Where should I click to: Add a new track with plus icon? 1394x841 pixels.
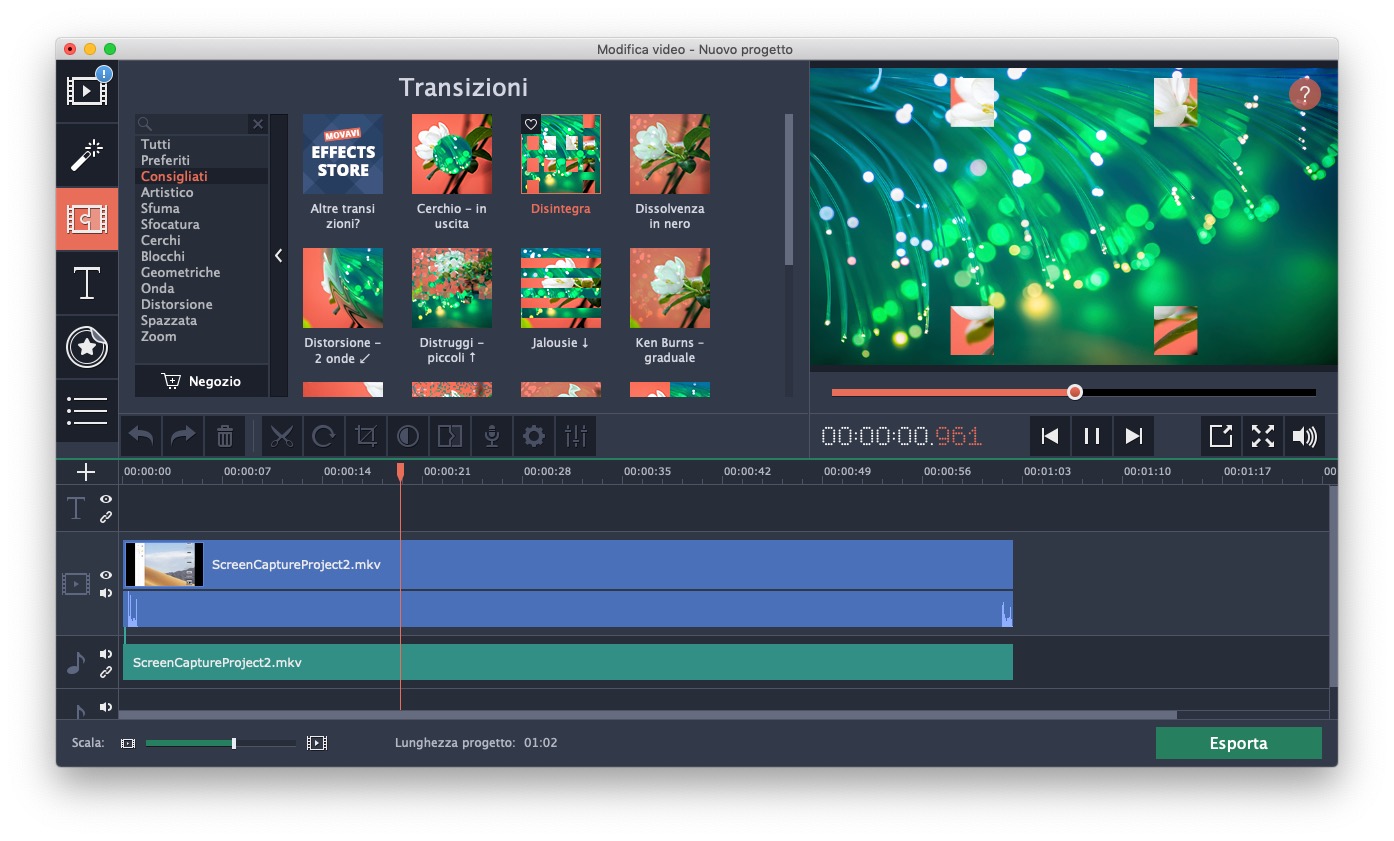pos(86,472)
